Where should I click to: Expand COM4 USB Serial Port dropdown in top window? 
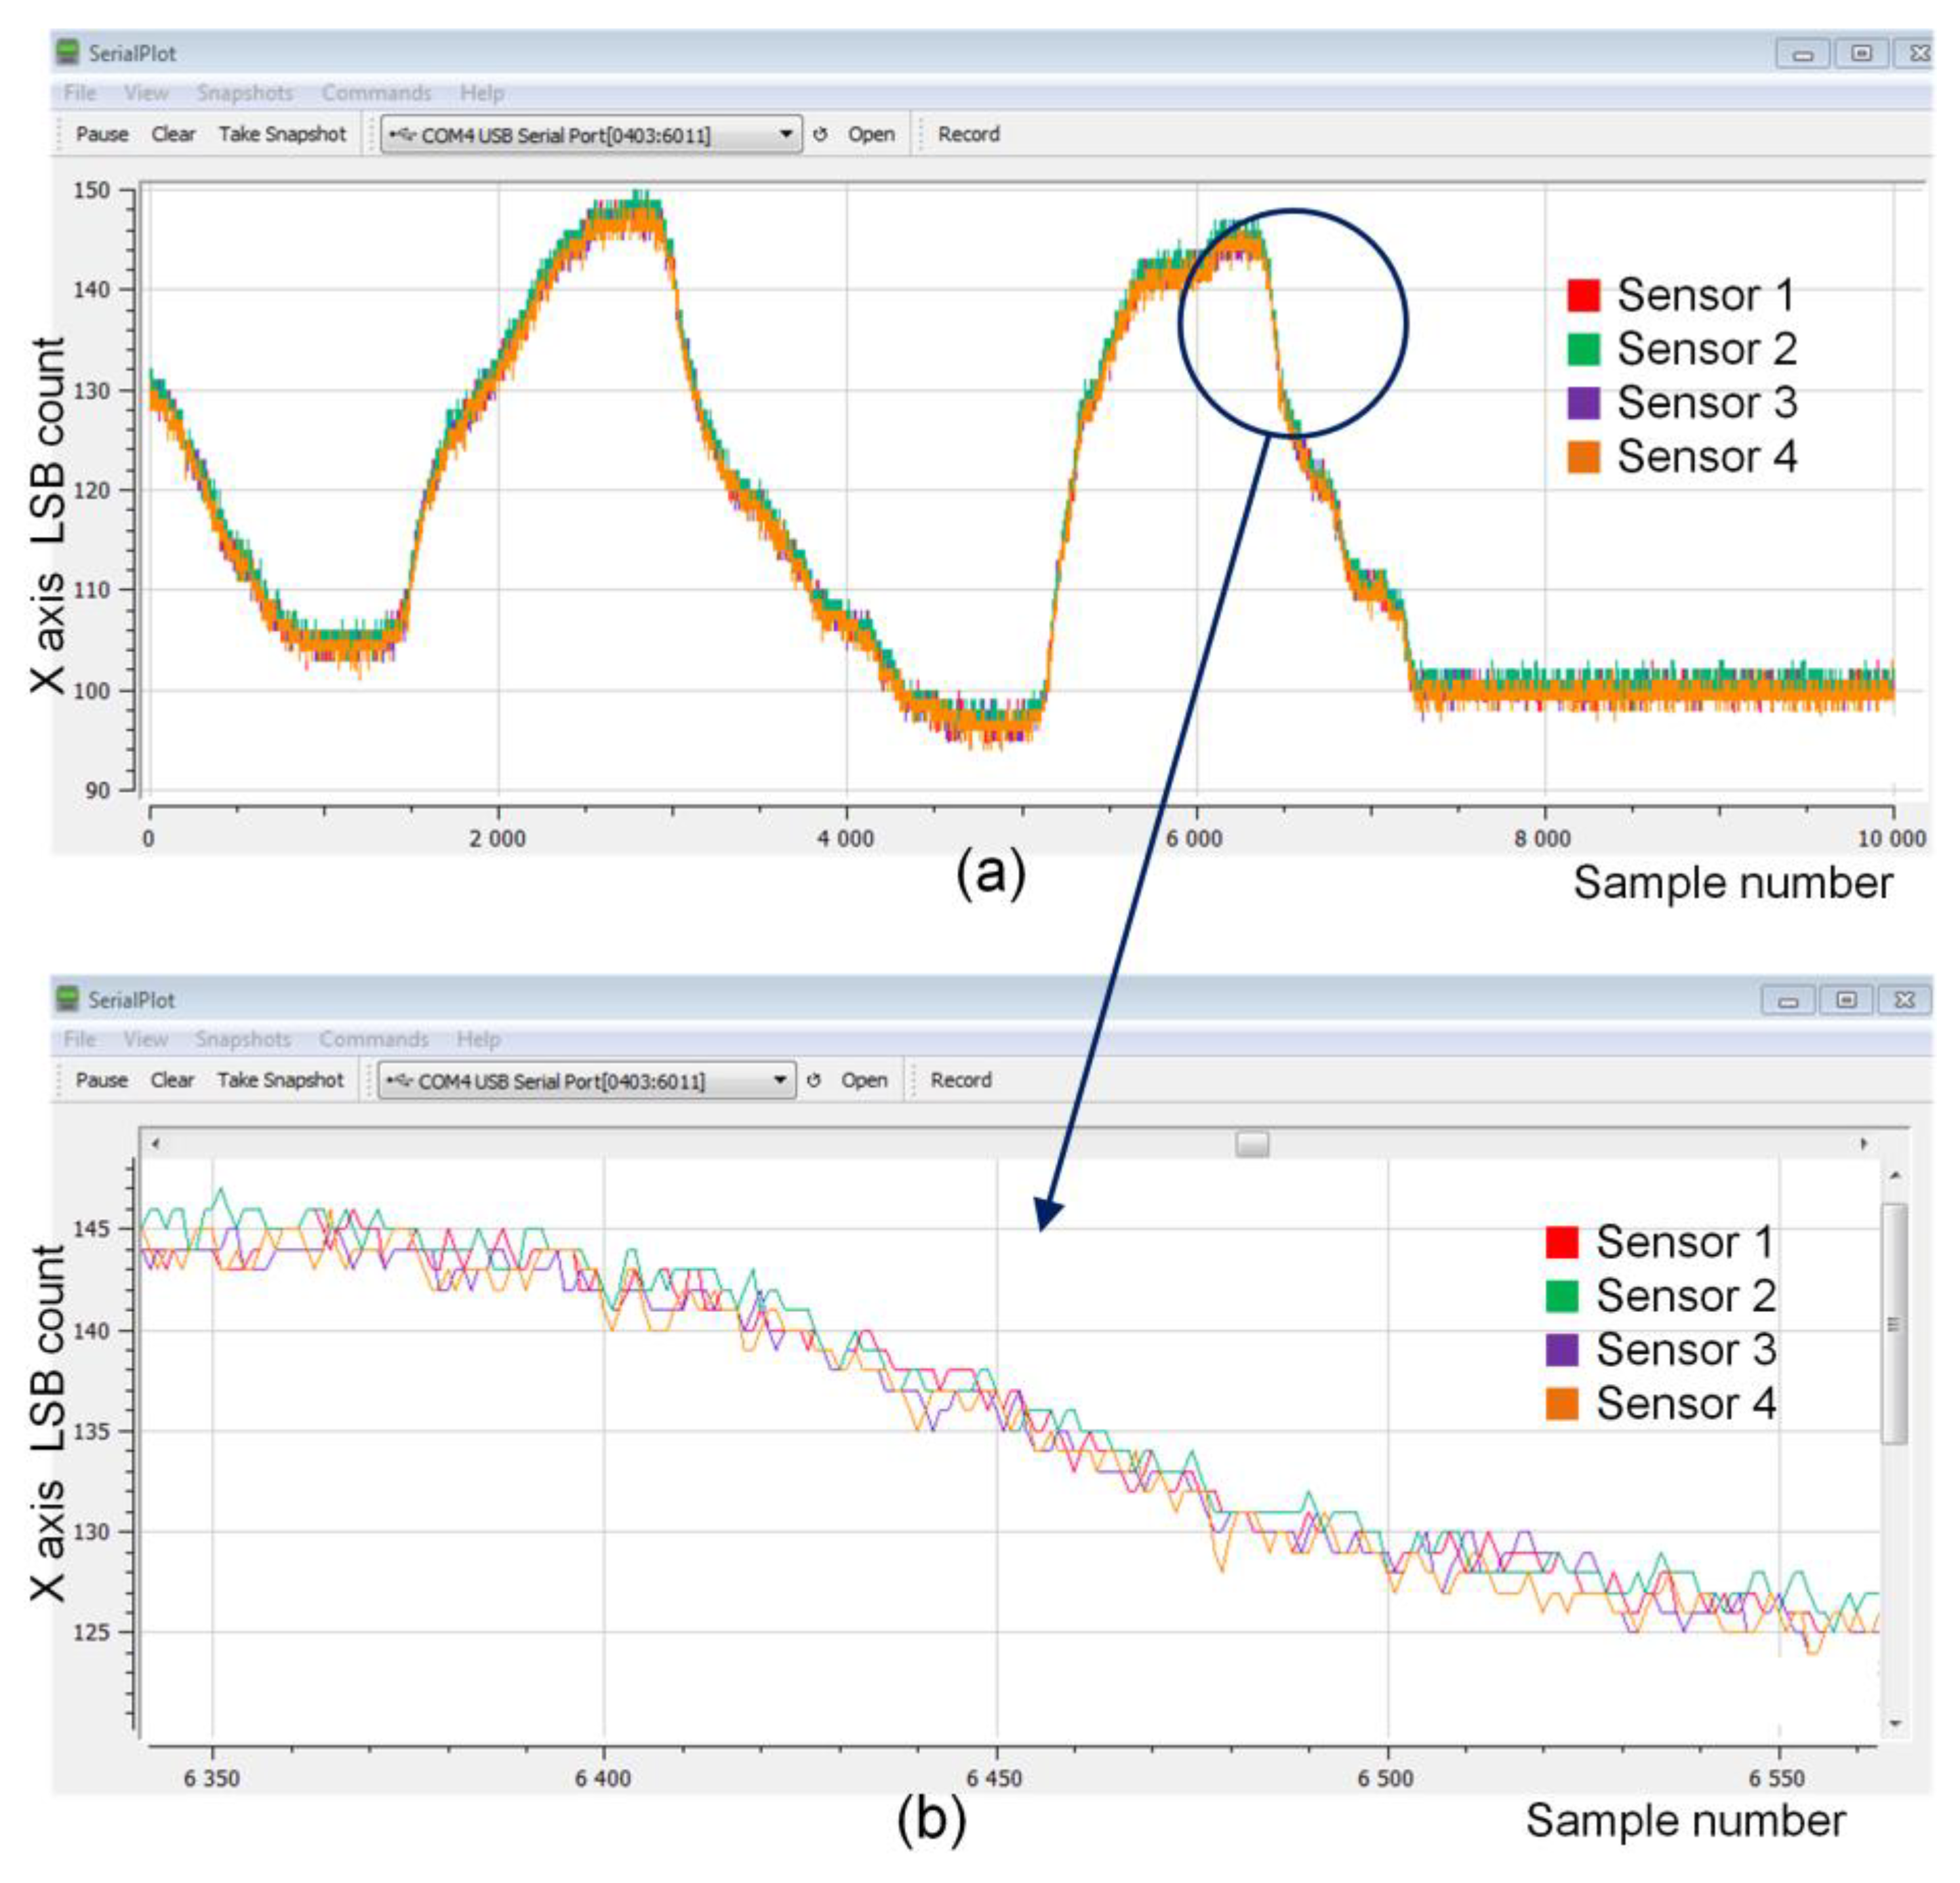coord(786,134)
